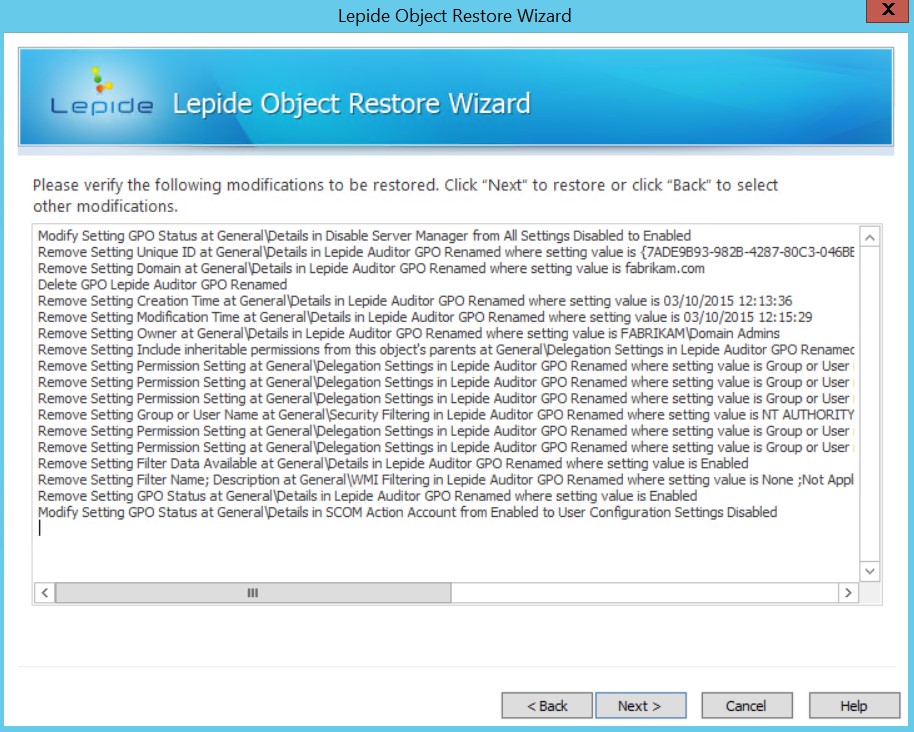Image resolution: width=914 pixels, height=732 pixels.
Task: Cancel the restore wizard
Action: [745, 706]
